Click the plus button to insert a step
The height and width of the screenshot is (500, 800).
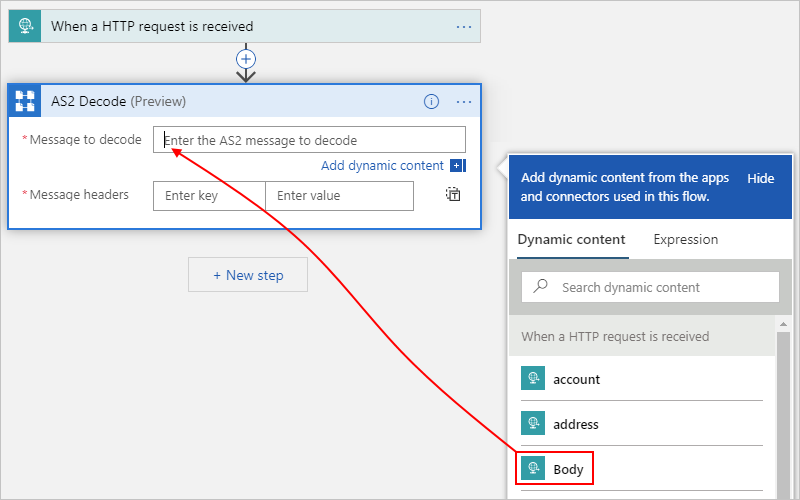[x=246, y=59]
